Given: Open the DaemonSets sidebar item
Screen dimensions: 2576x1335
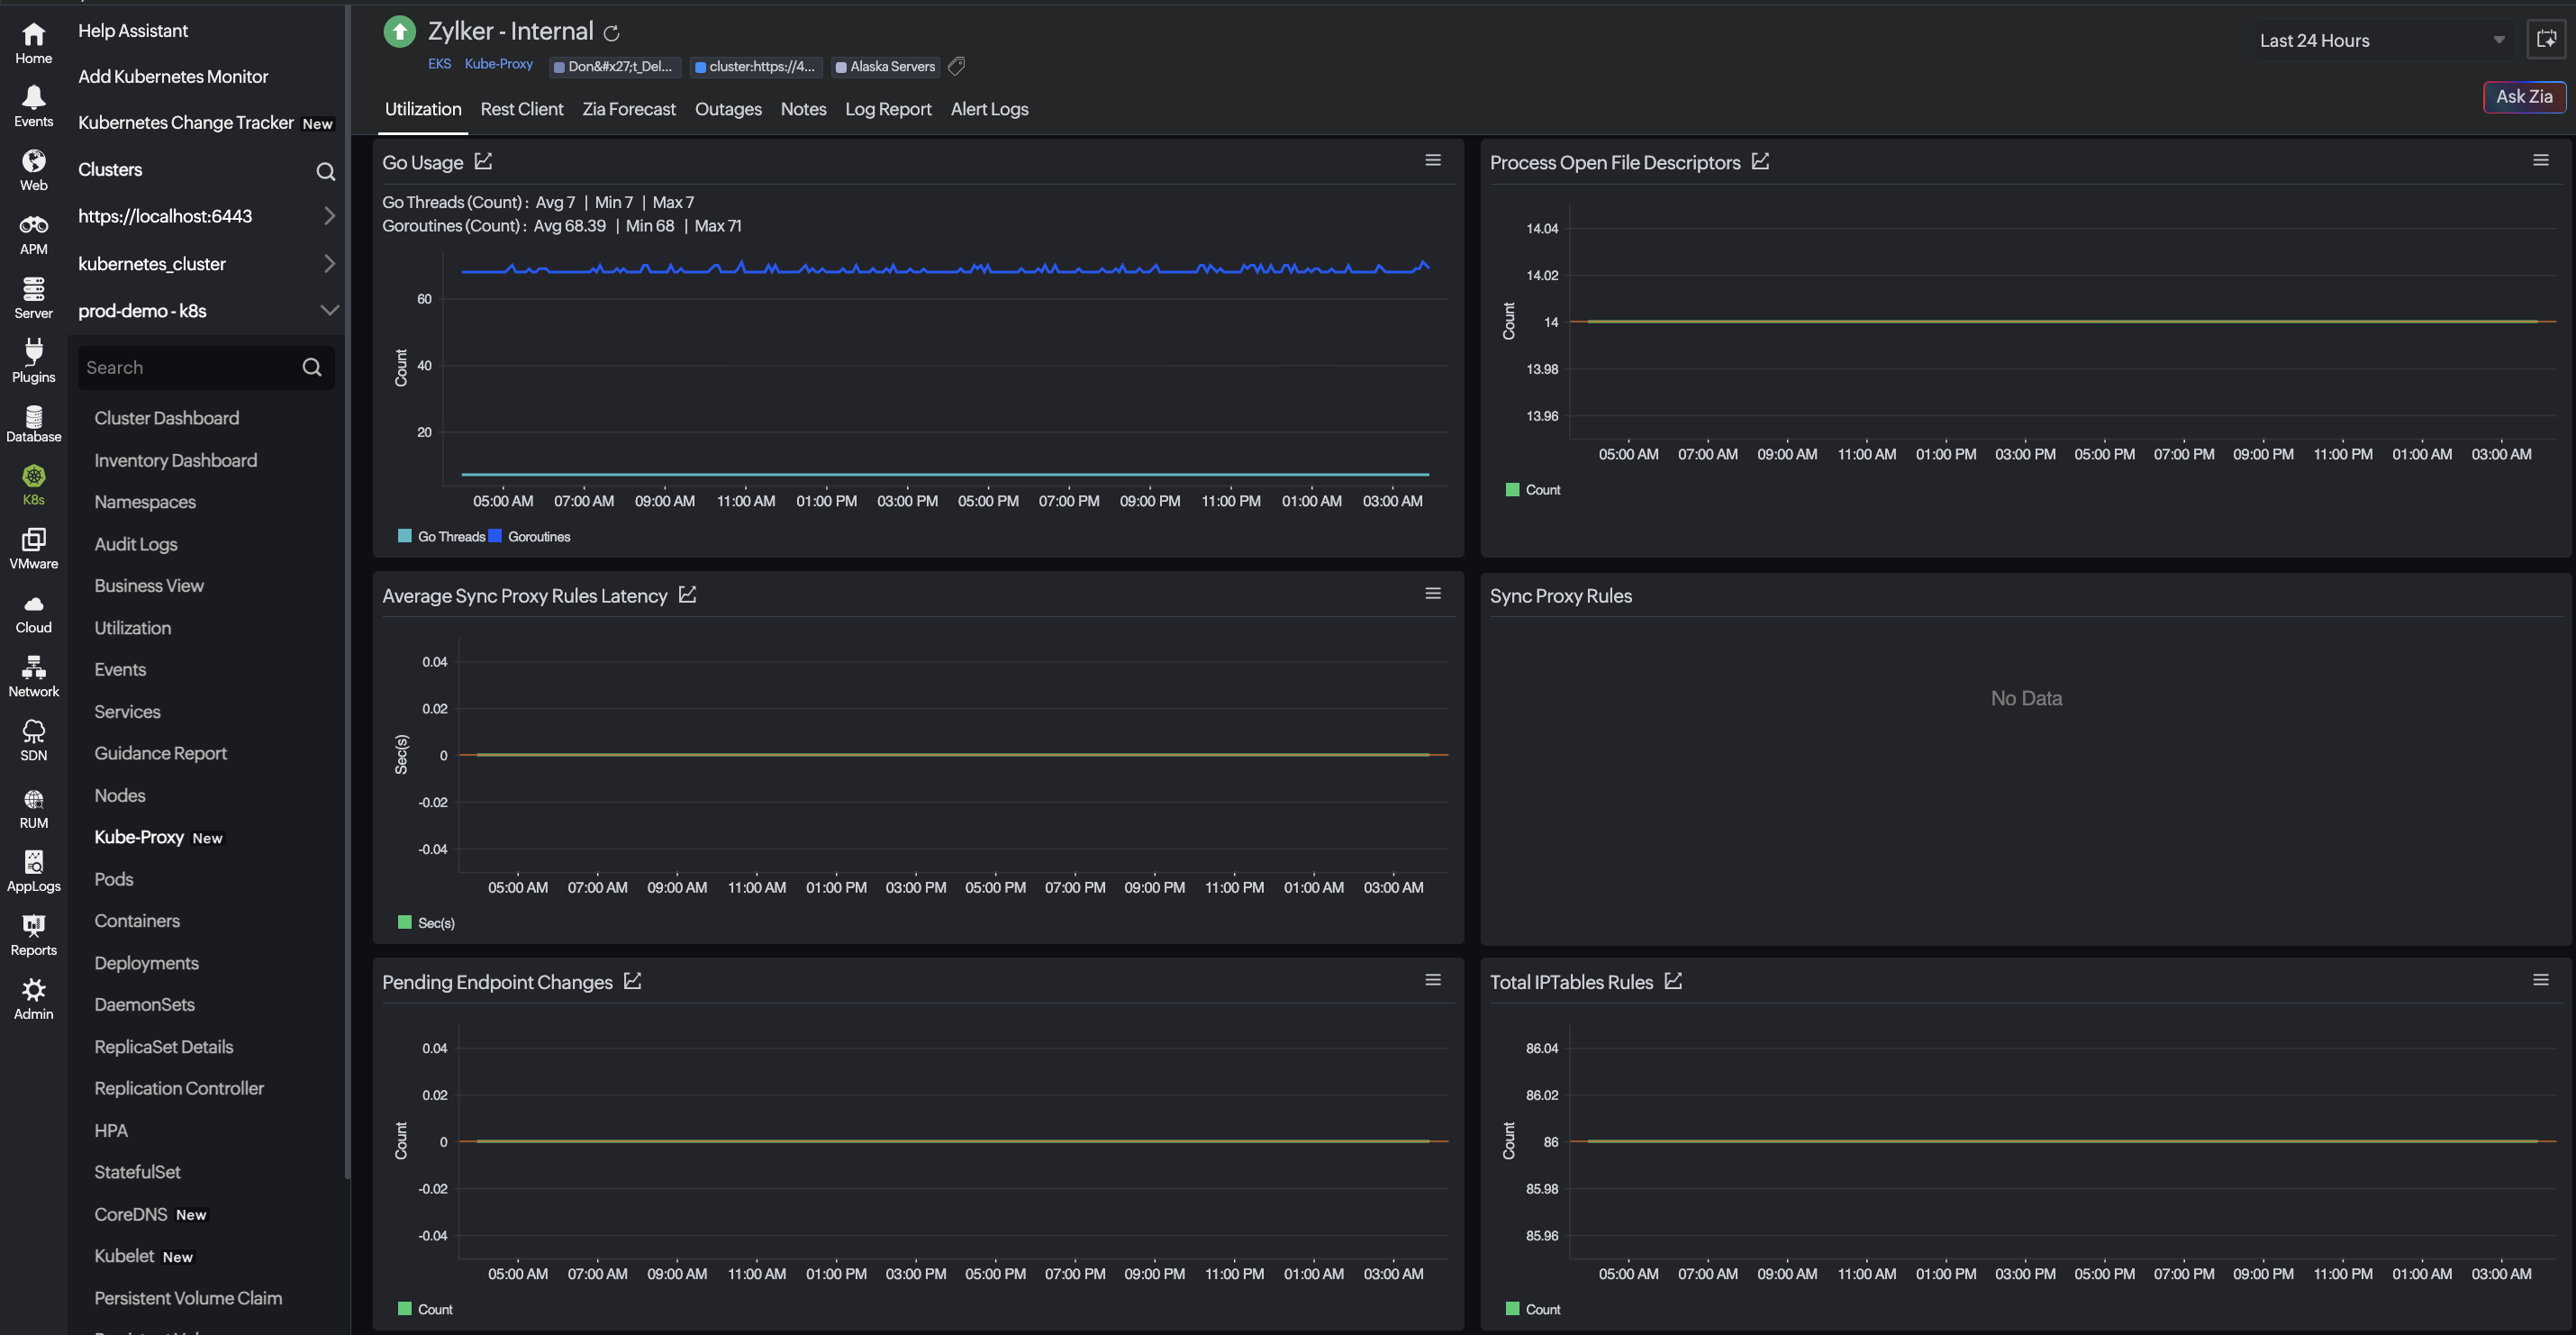Looking at the screenshot, I should tap(144, 1004).
